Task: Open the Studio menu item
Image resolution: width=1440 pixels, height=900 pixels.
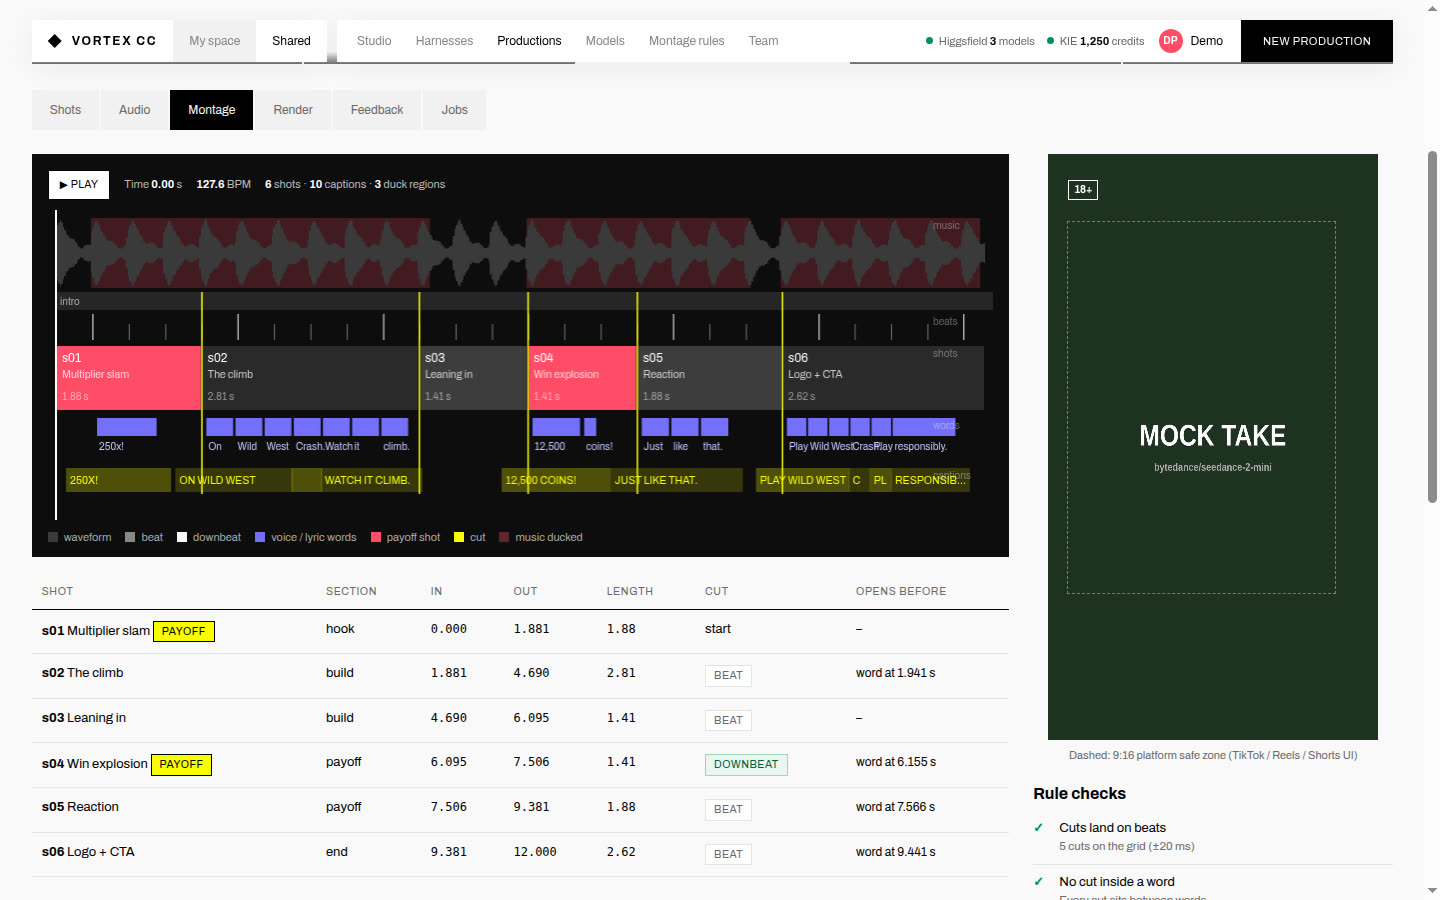Action: click(374, 41)
